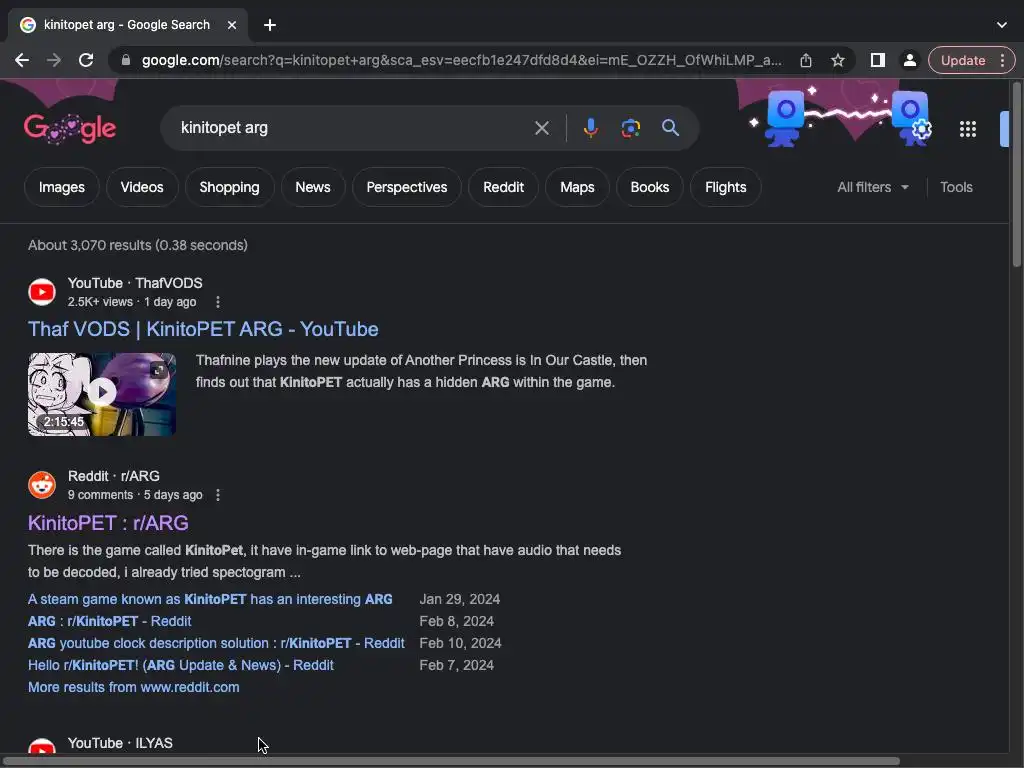Expand the All filters dropdown
This screenshot has height=768, width=1024.
pos(873,187)
